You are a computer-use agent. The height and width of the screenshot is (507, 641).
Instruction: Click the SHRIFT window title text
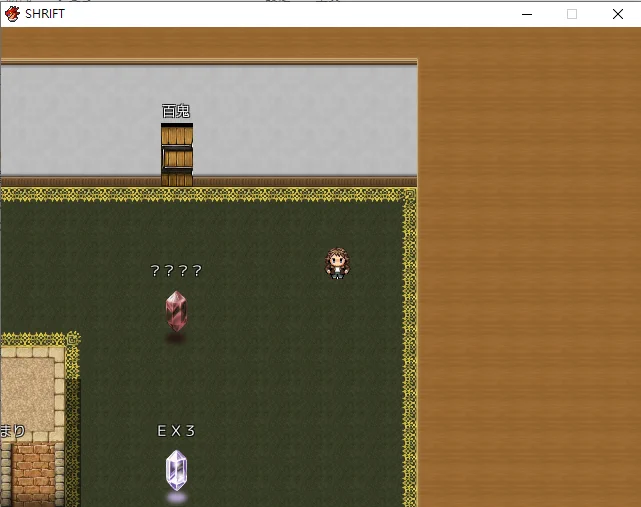pos(45,14)
